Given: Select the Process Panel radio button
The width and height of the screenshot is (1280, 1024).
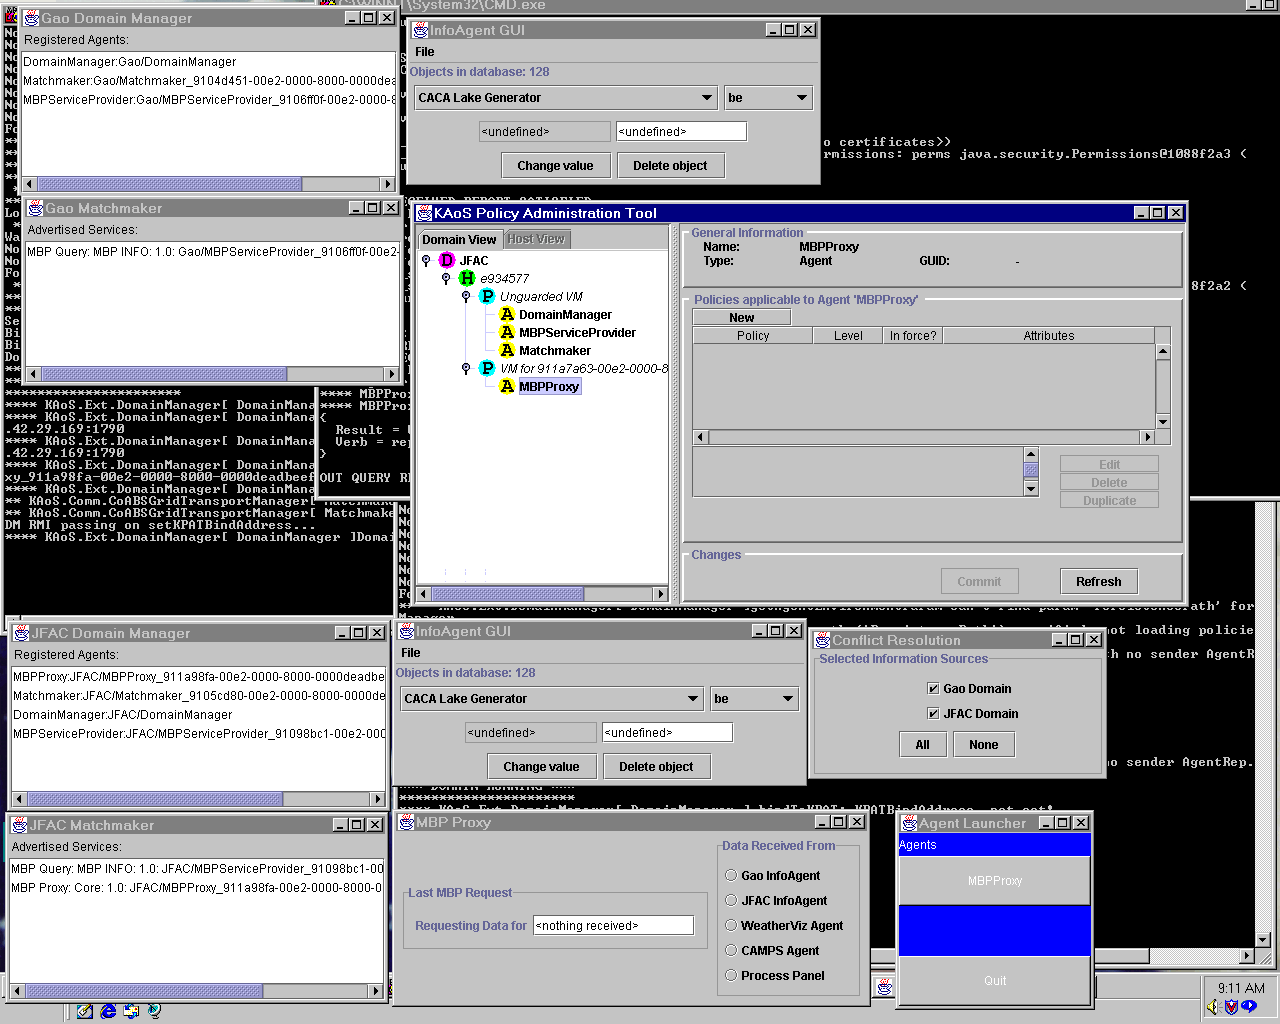Looking at the screenshot, I should point(731,975).
